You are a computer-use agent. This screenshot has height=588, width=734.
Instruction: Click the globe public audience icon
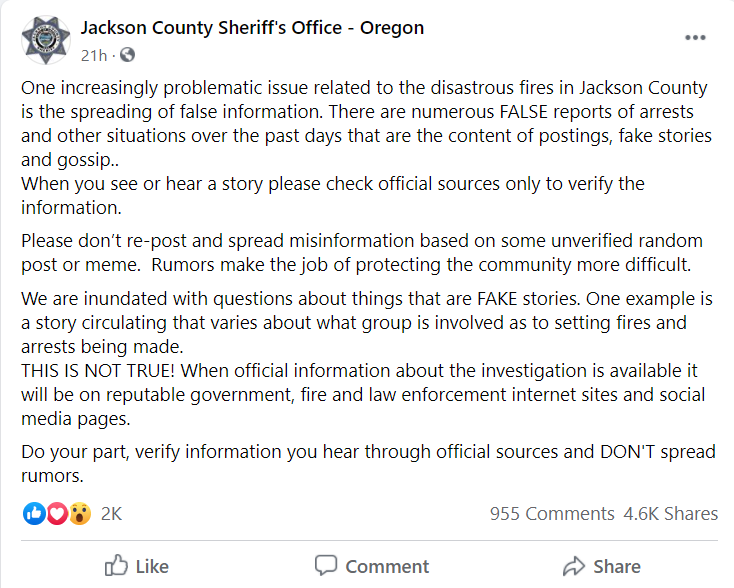pos(127,55)
